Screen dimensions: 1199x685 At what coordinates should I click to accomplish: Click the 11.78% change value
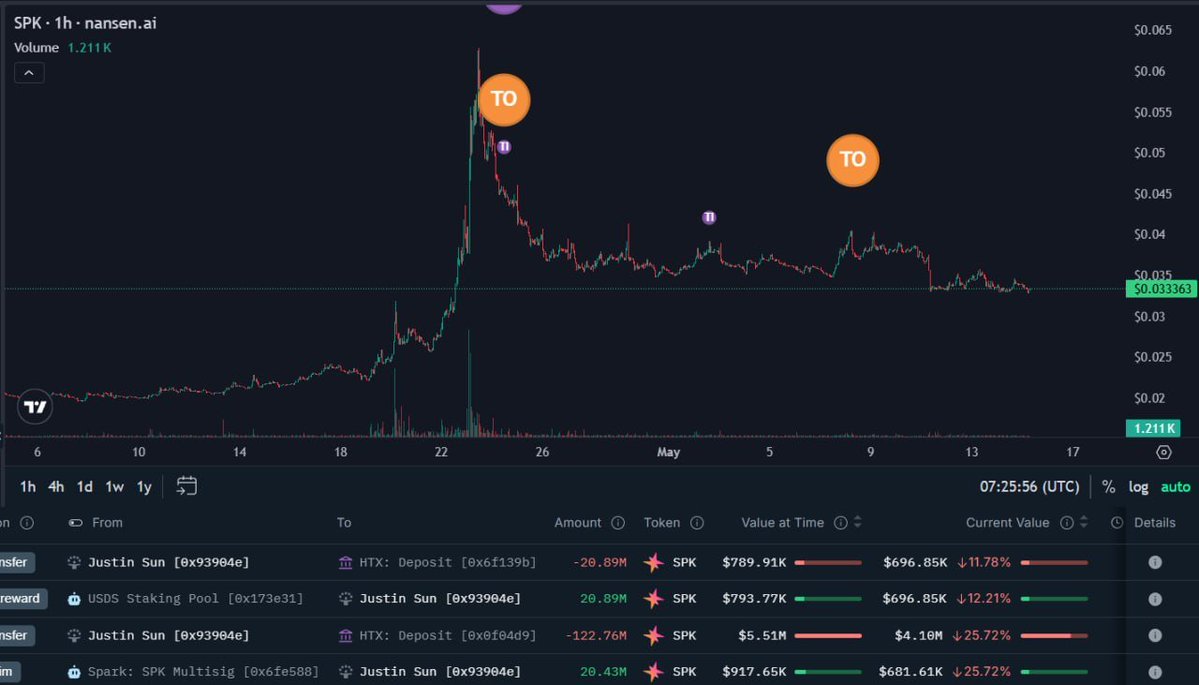[984, 563]
